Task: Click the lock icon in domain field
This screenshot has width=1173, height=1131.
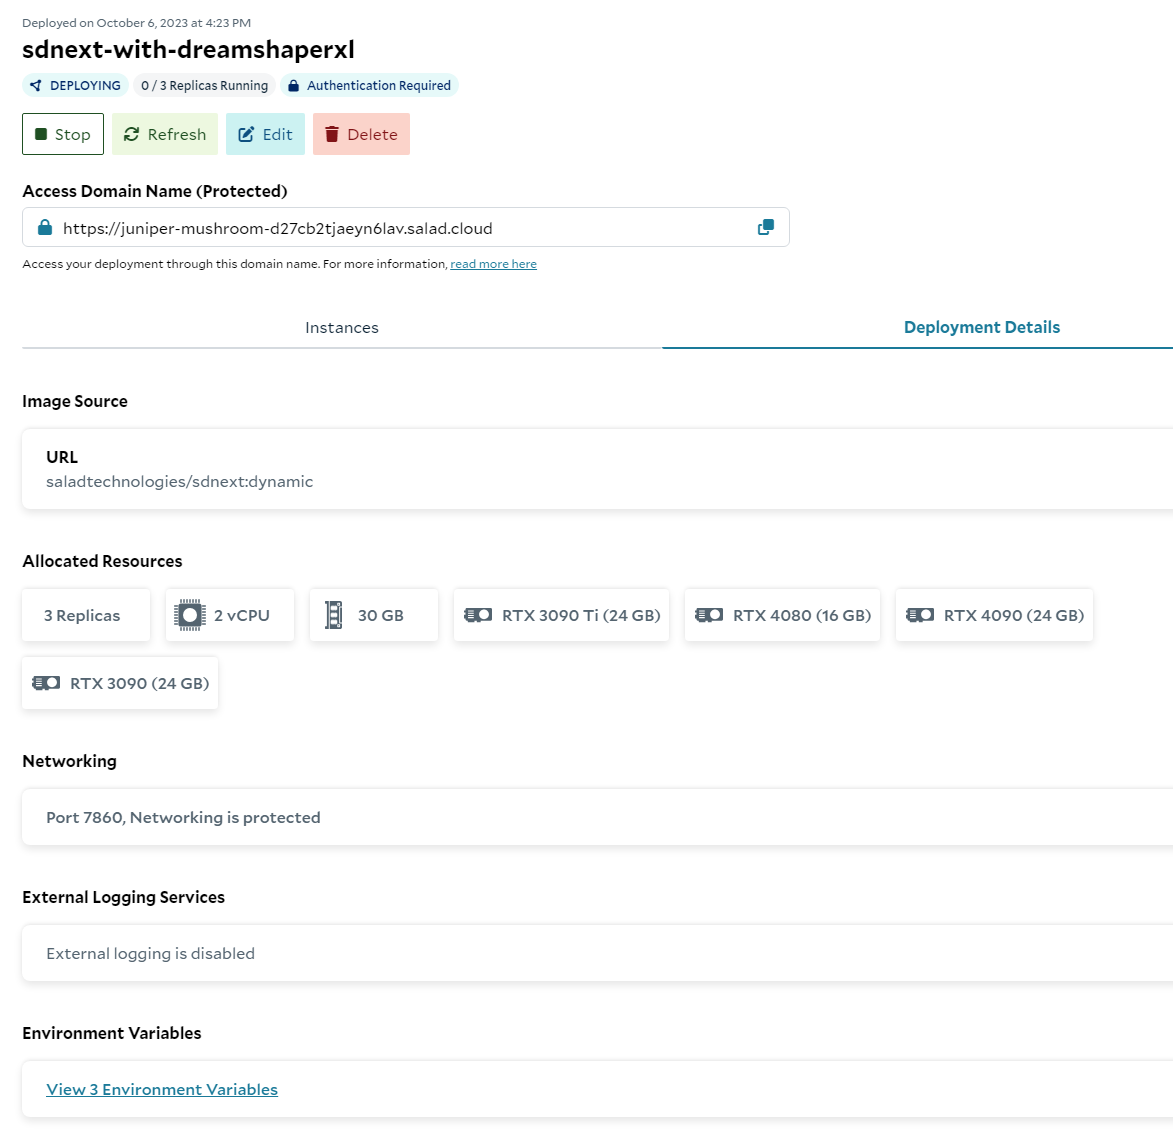Action: [x=45, y=227]
